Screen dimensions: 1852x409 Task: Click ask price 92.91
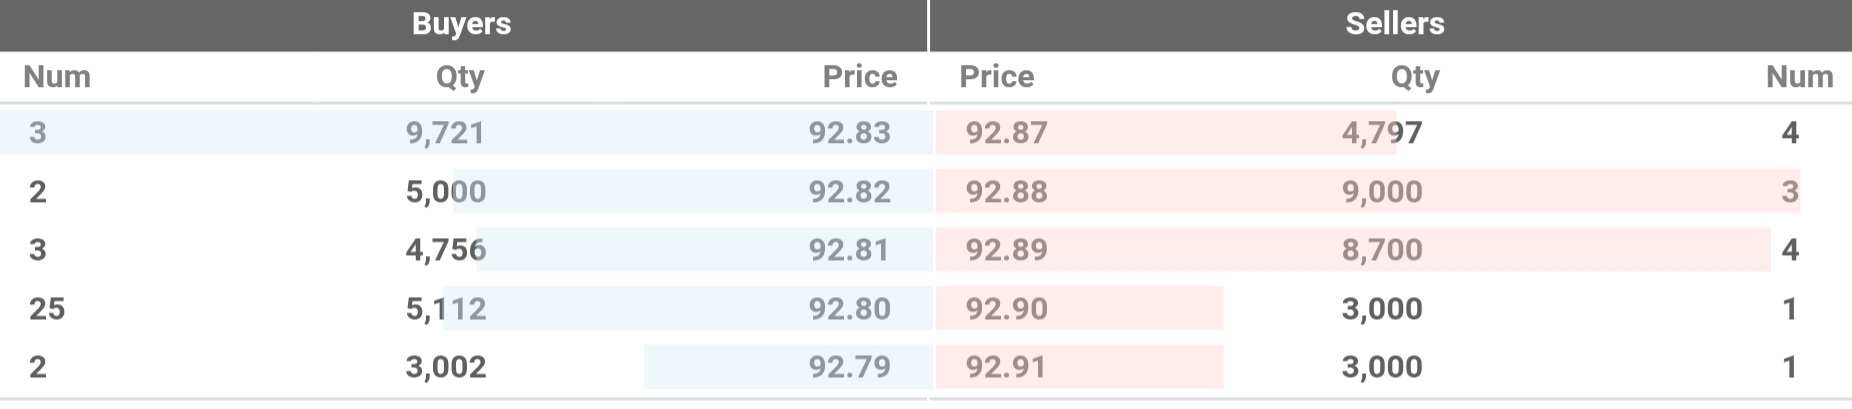point(1007,367)
